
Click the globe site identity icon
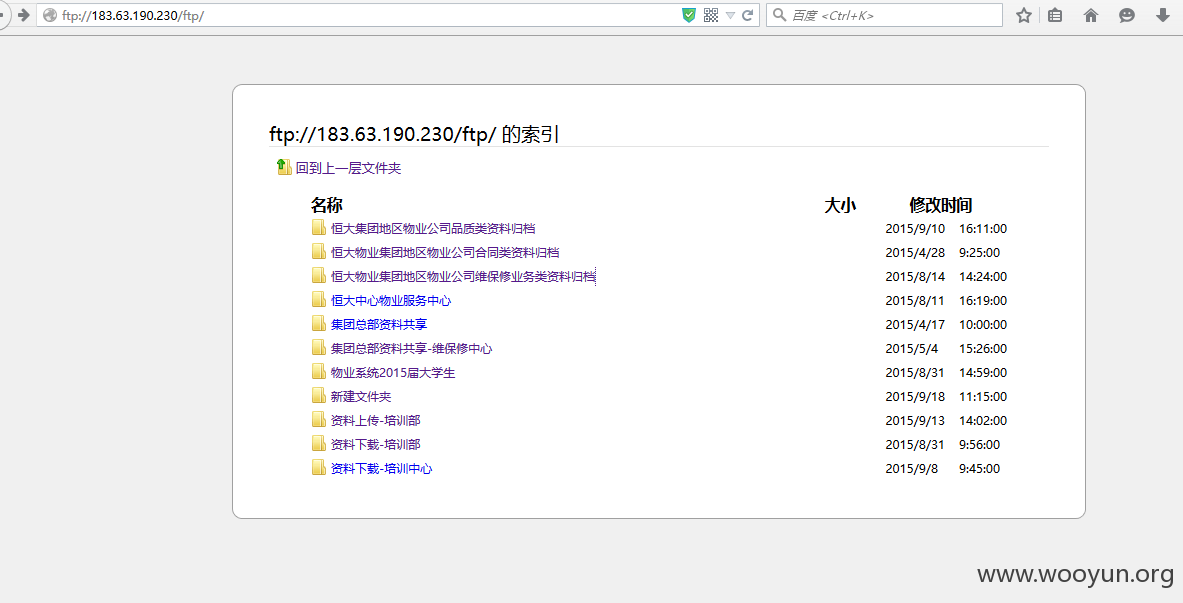50,15
